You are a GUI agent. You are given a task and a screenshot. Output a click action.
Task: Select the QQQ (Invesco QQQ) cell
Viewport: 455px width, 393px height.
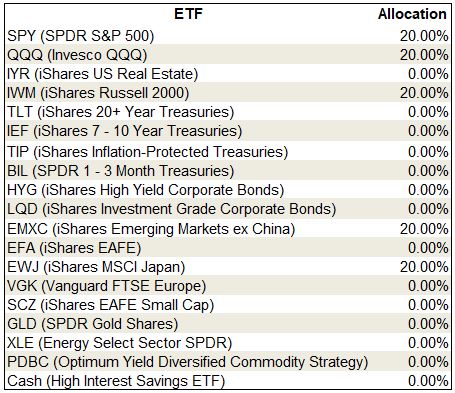(77, 55)
